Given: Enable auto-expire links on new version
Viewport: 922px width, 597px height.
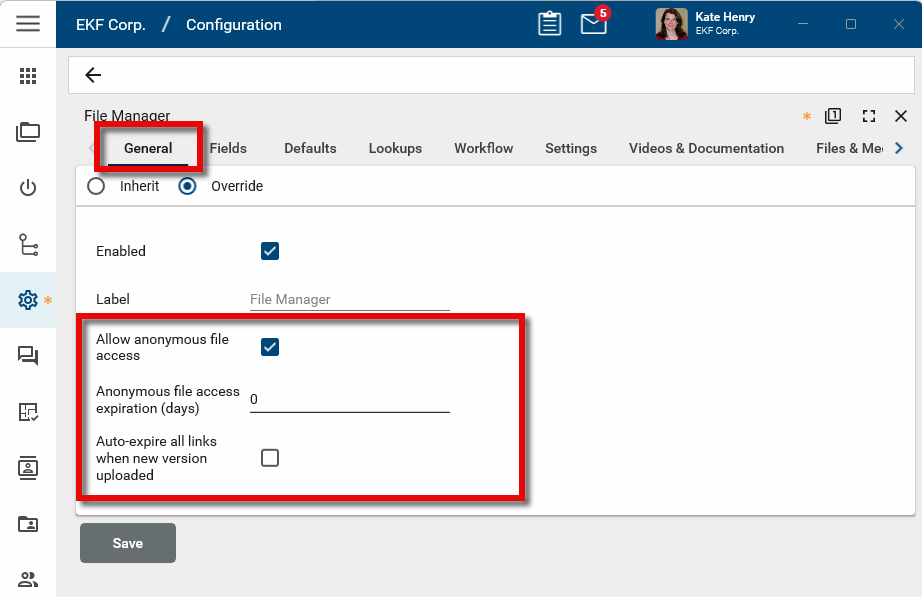Looking at the screenshot, I should pyautogui.click(x=270, y=458).
